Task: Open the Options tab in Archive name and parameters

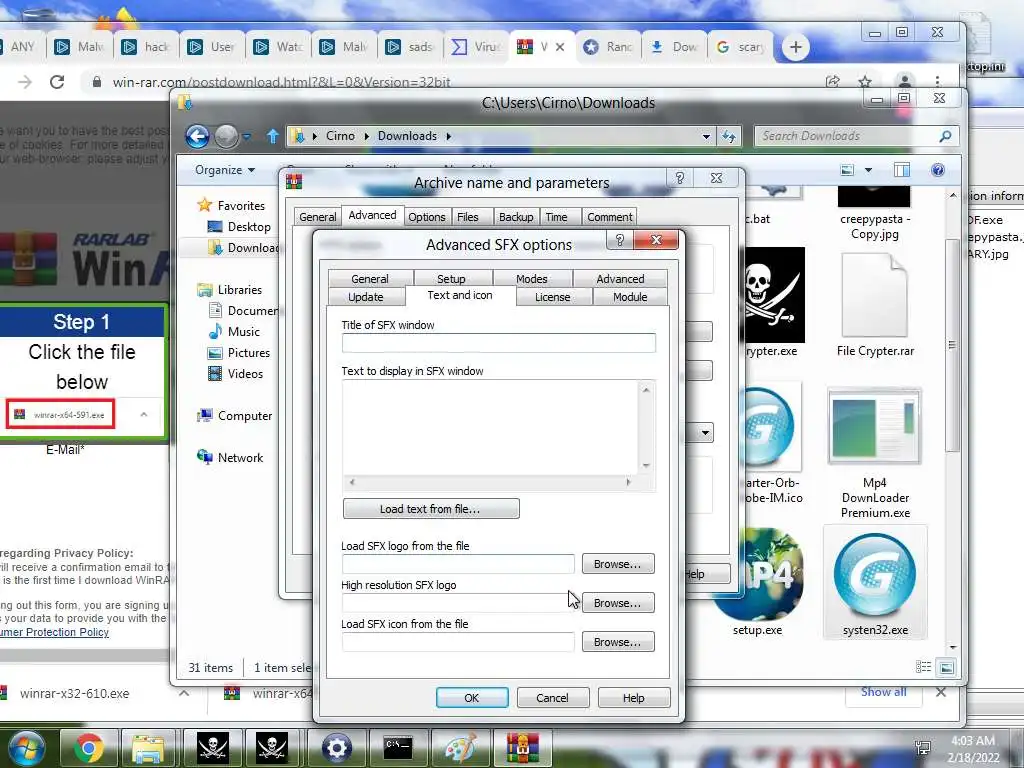Action: (x=426, y=217)
